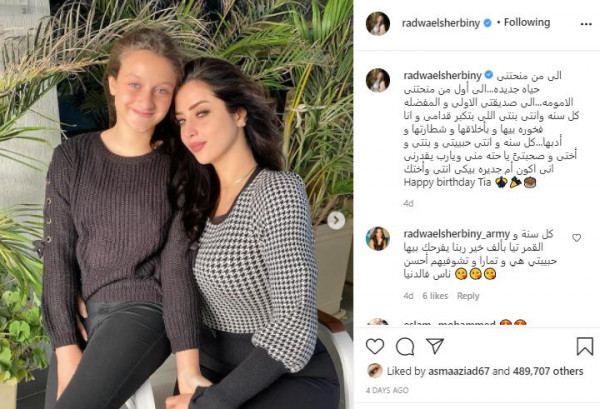
Task: Click the verified badge beside header username
Action: coord(488,23)
